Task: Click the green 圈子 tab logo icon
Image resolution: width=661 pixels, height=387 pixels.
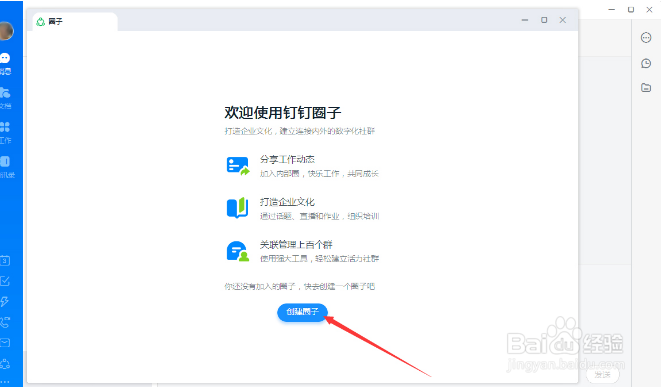Action: tap(40, 22)
